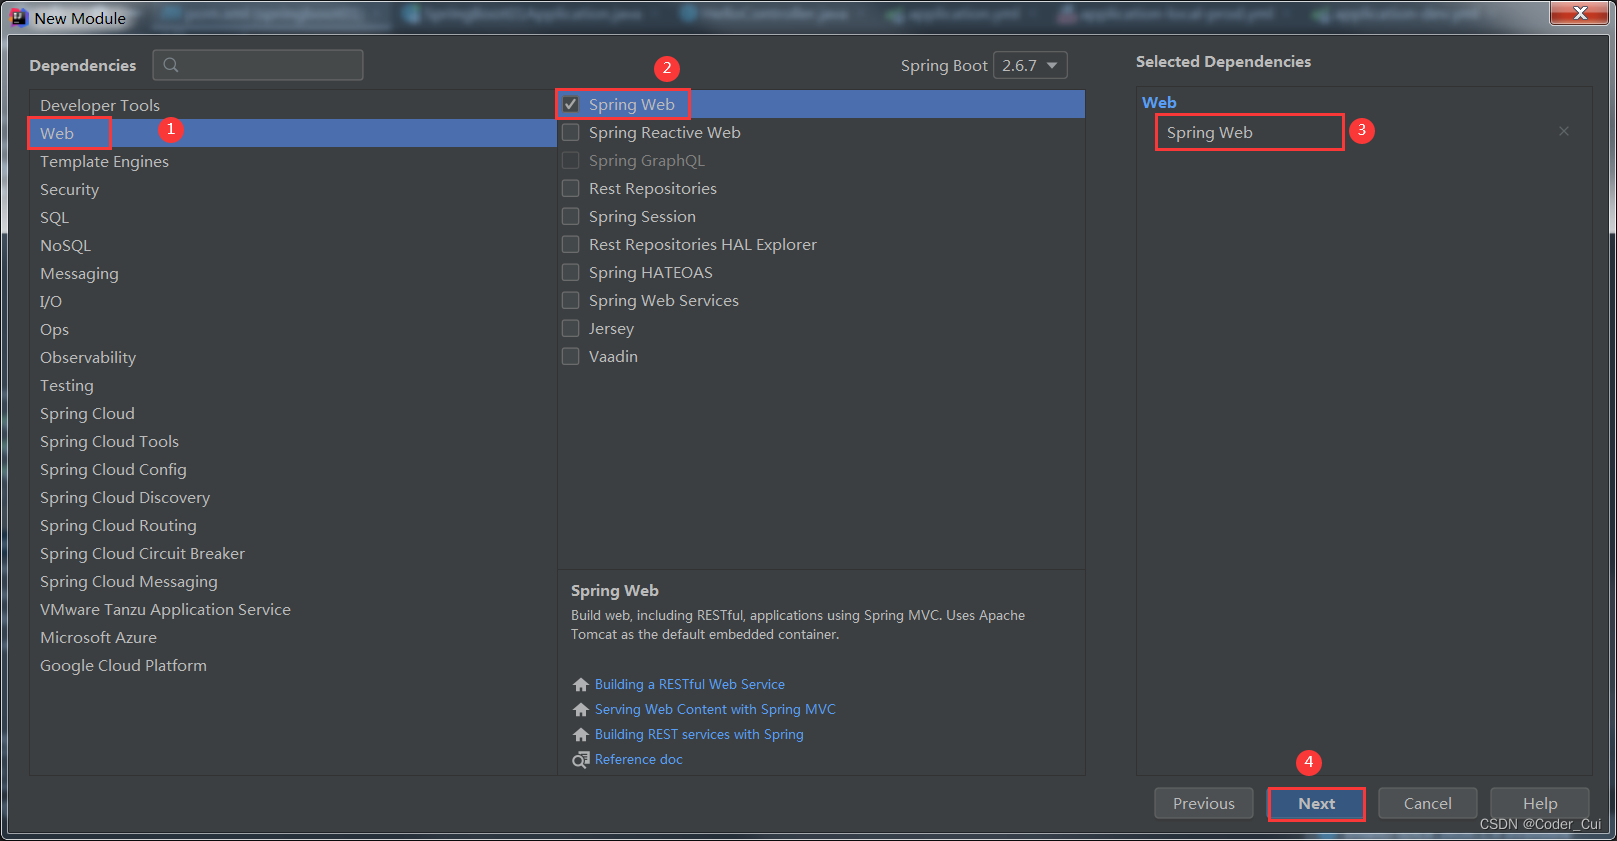Select Template Engines category
Screen dimensions: 1617x841
[x=293, y=161]
